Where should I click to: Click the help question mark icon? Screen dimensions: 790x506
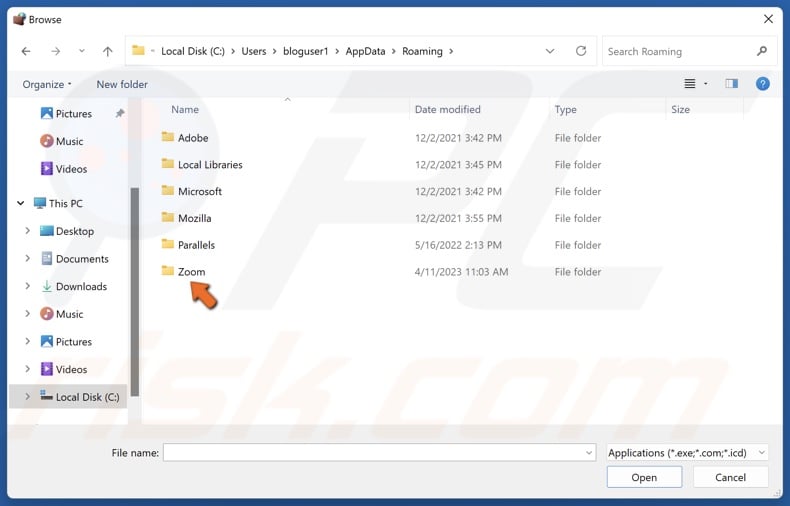coord(762,85)
